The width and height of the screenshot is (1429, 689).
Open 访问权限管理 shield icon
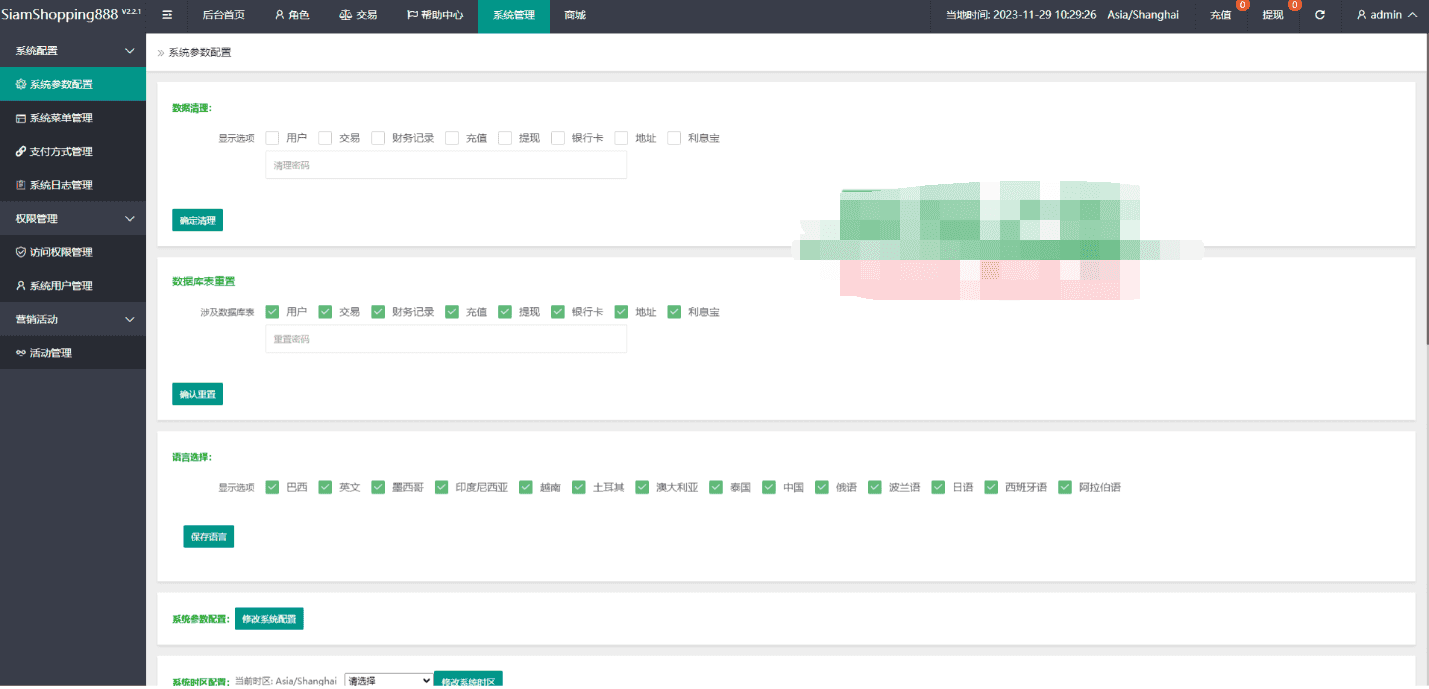(21, 252)
